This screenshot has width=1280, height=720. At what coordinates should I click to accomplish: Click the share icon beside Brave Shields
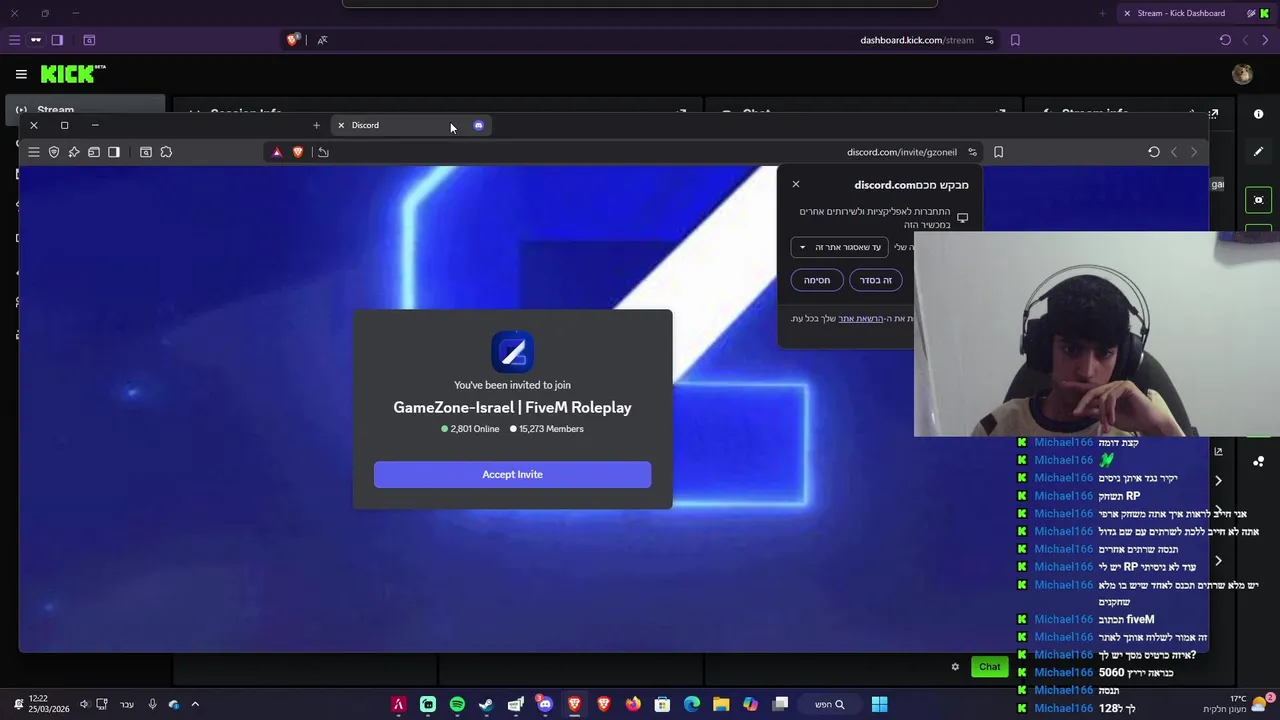tap(323, 152)
